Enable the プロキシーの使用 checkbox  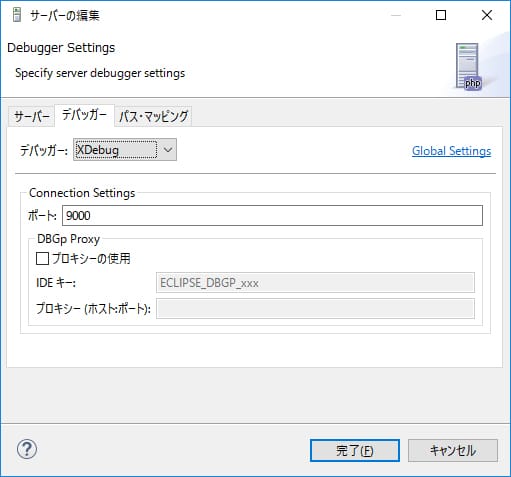(x=42, y=259)
